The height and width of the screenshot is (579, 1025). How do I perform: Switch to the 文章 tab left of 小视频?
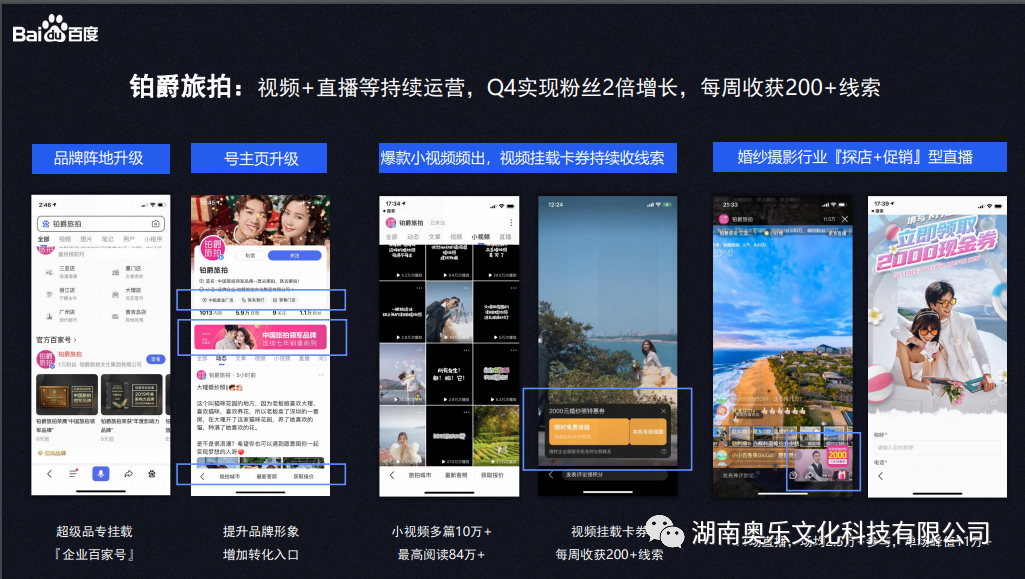pyautogui.click(x=435, y=237)
